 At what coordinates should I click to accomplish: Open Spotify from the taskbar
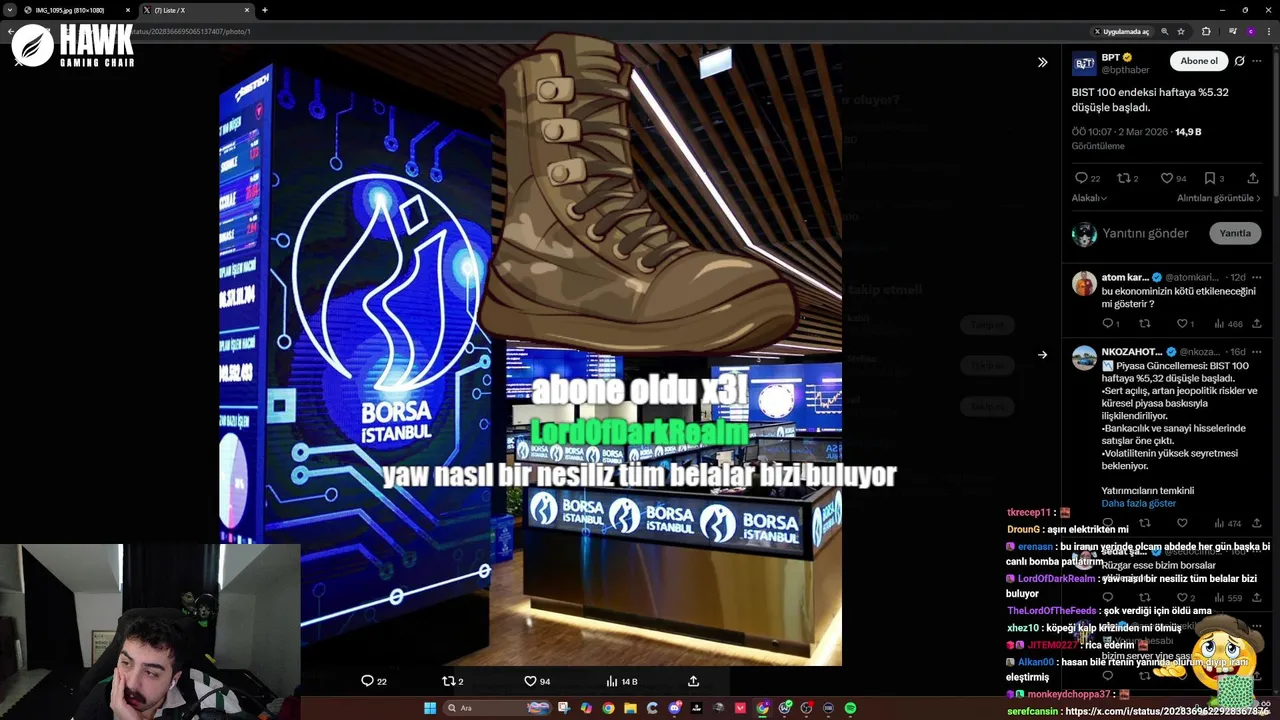[x=850, y=708]
